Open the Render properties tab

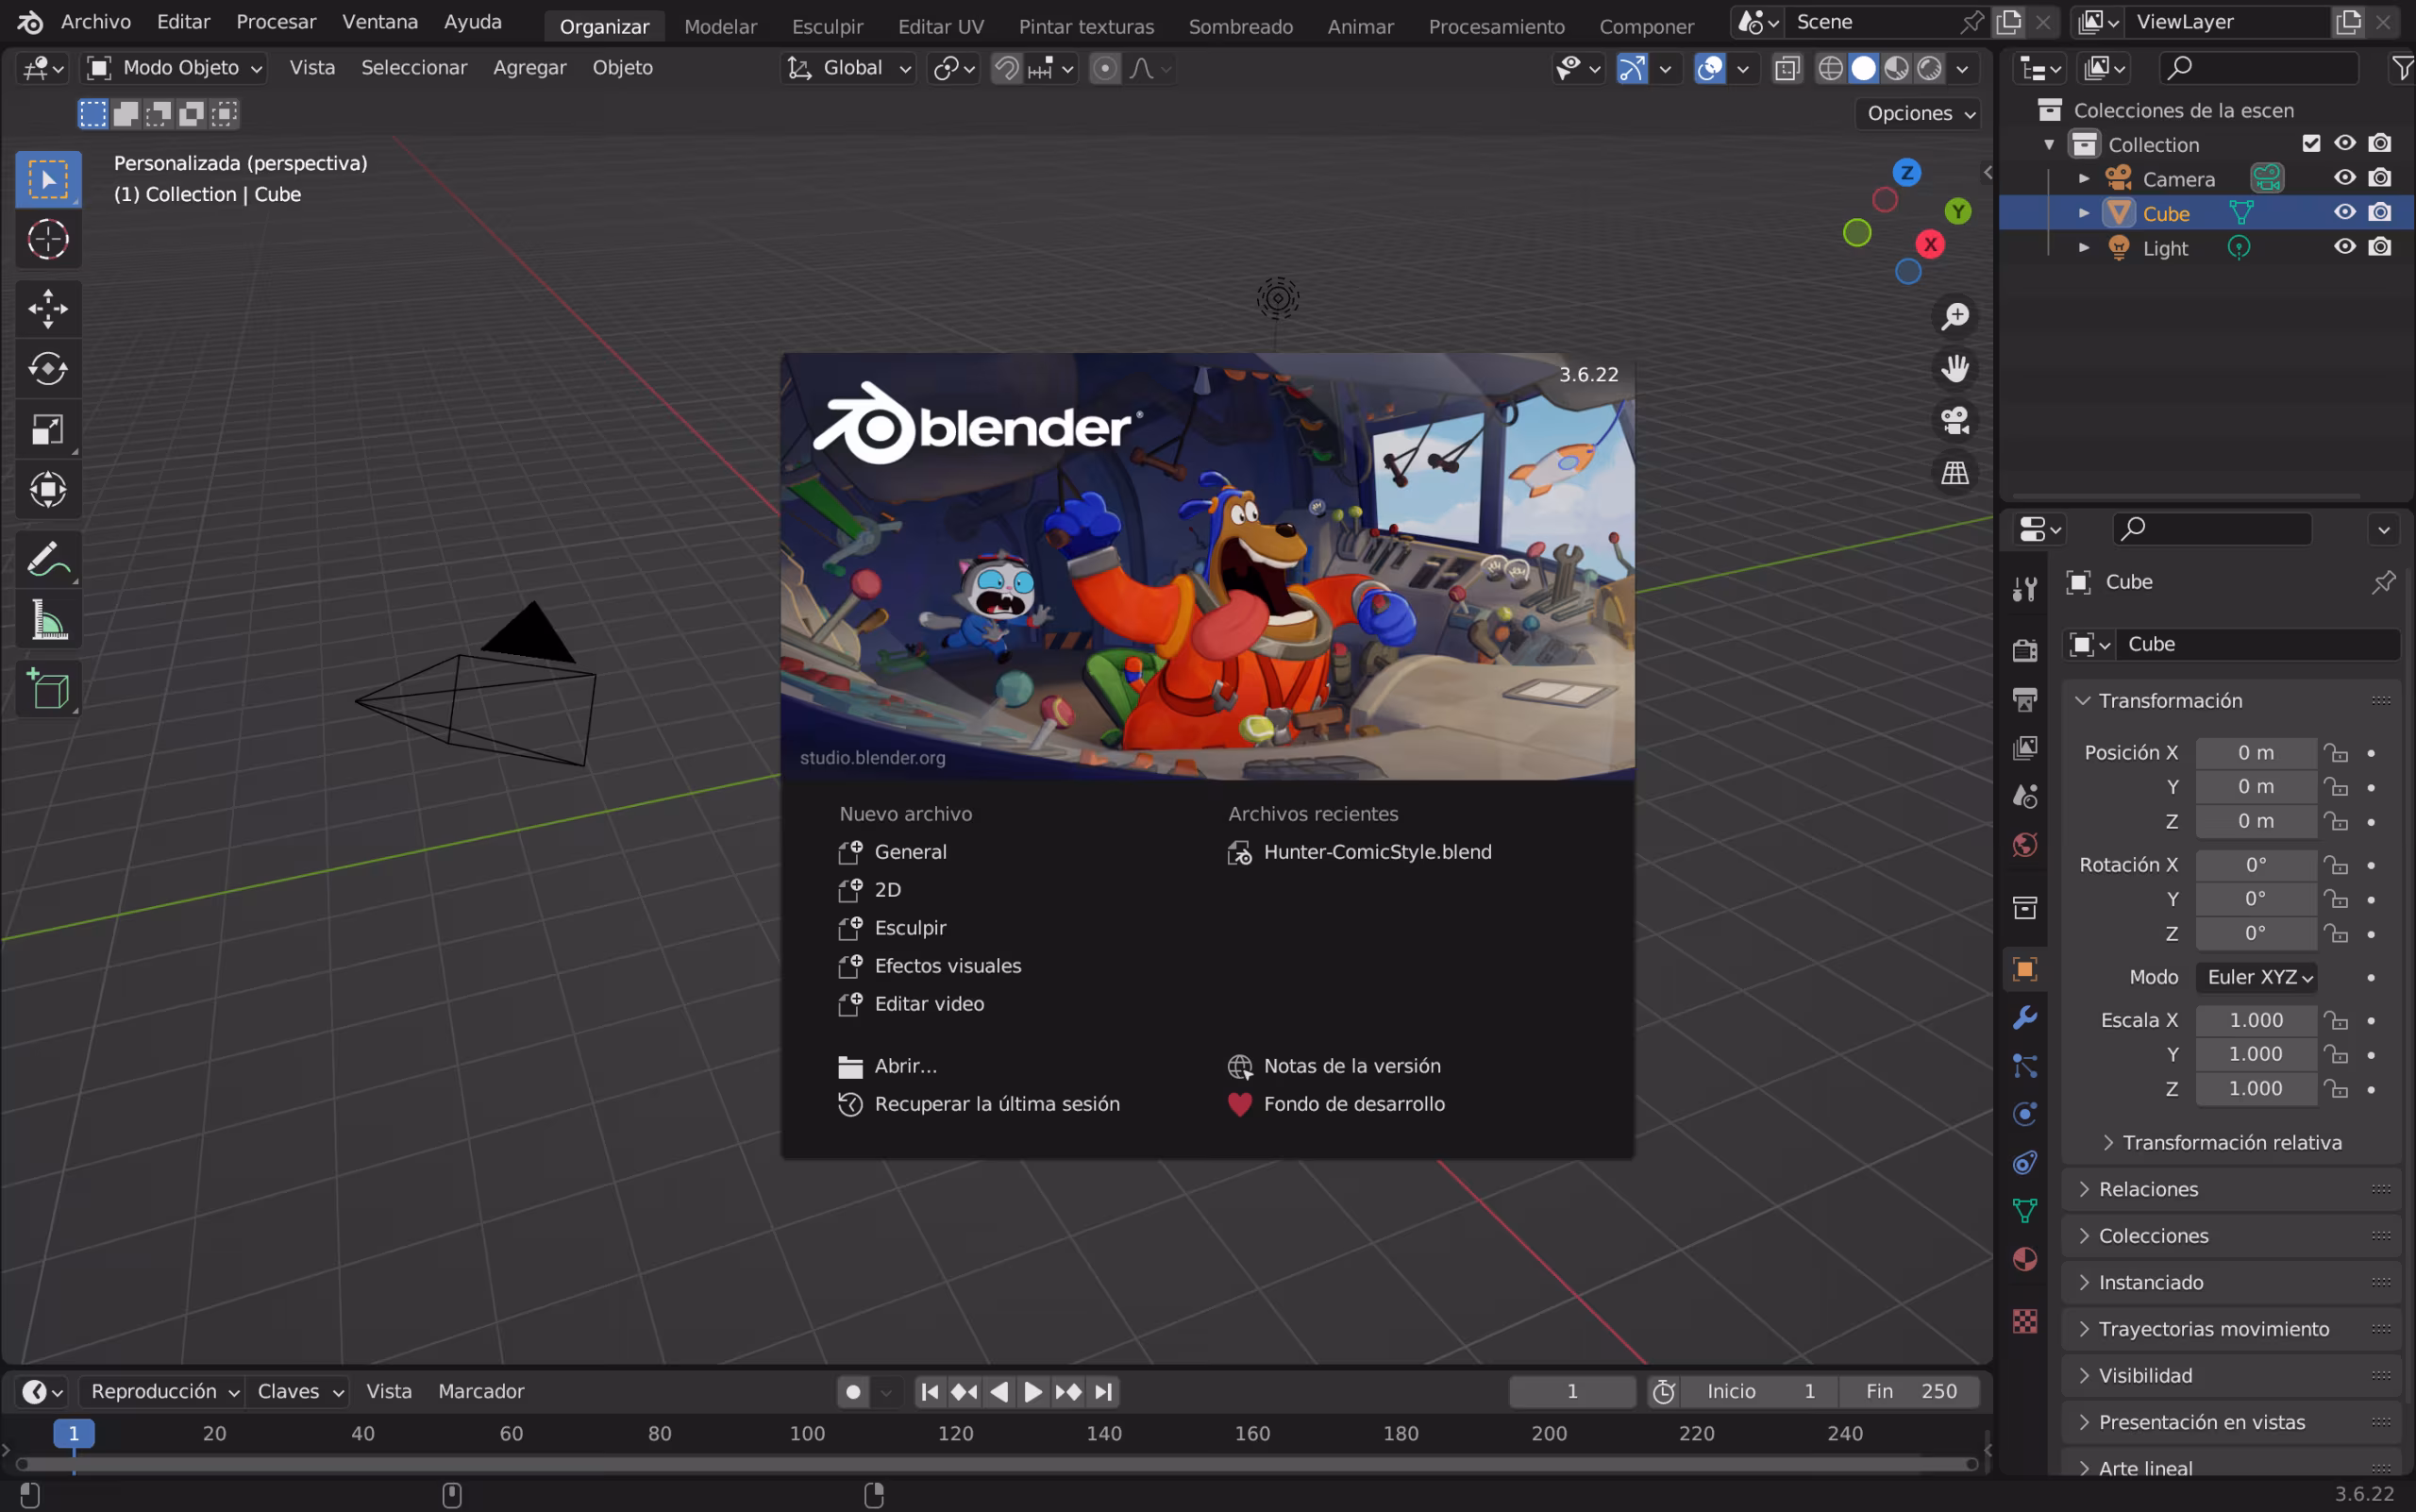click(2025, 650)
